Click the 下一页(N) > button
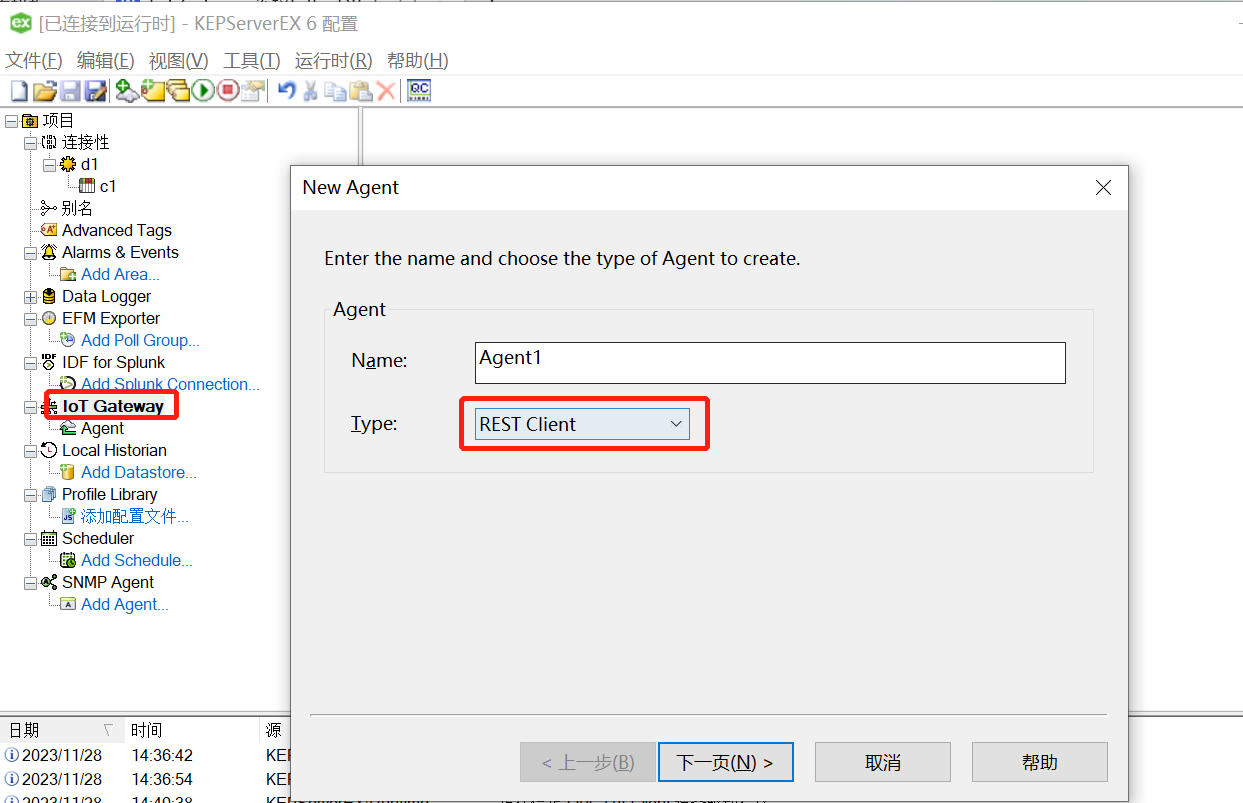Screen dimensions: 1243x803 click(725, 762)
